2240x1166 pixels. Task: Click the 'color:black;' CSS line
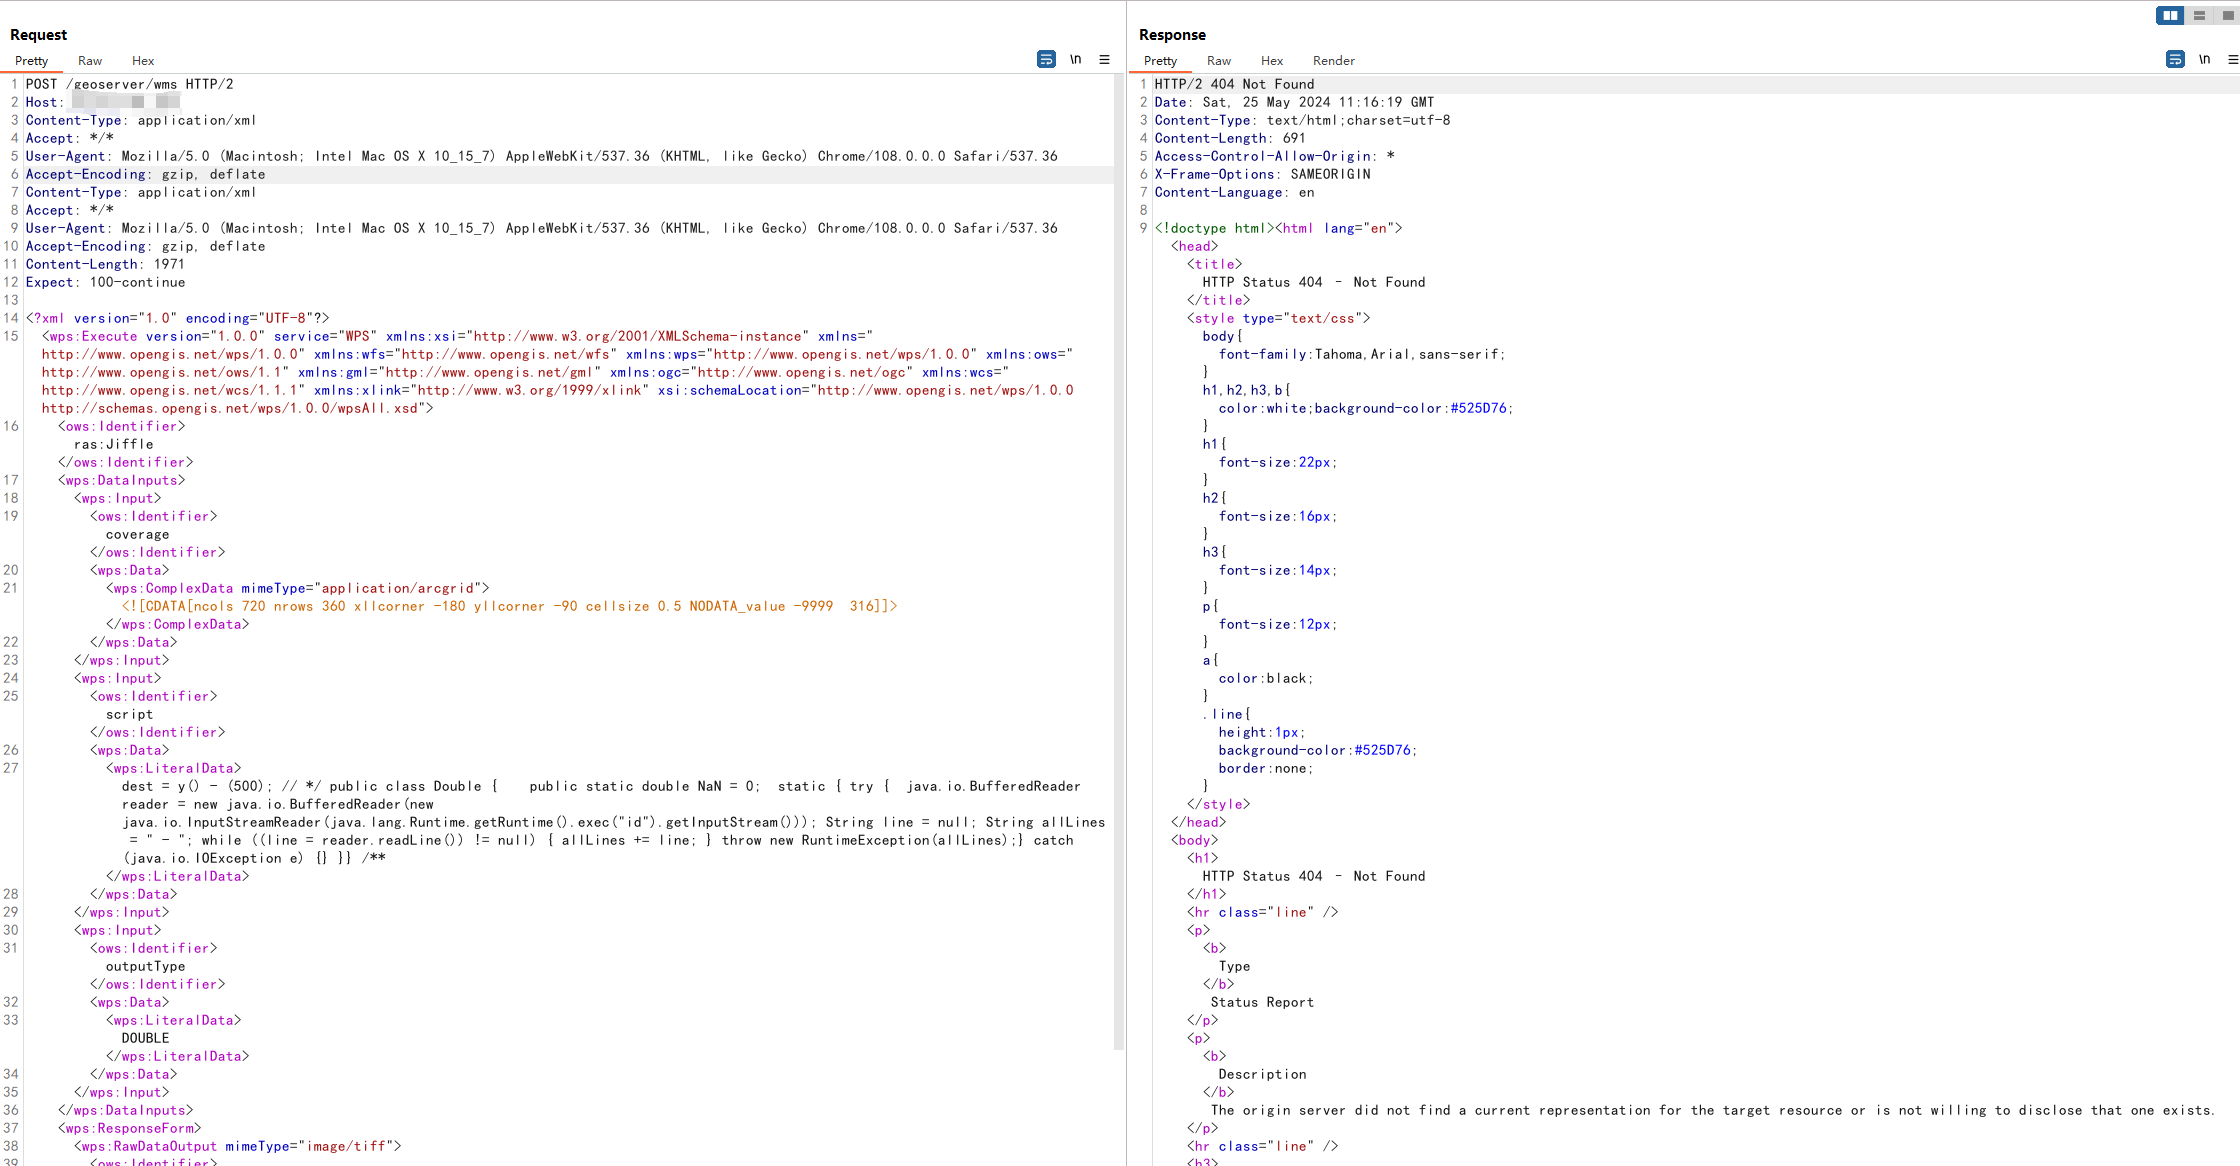1266,678
